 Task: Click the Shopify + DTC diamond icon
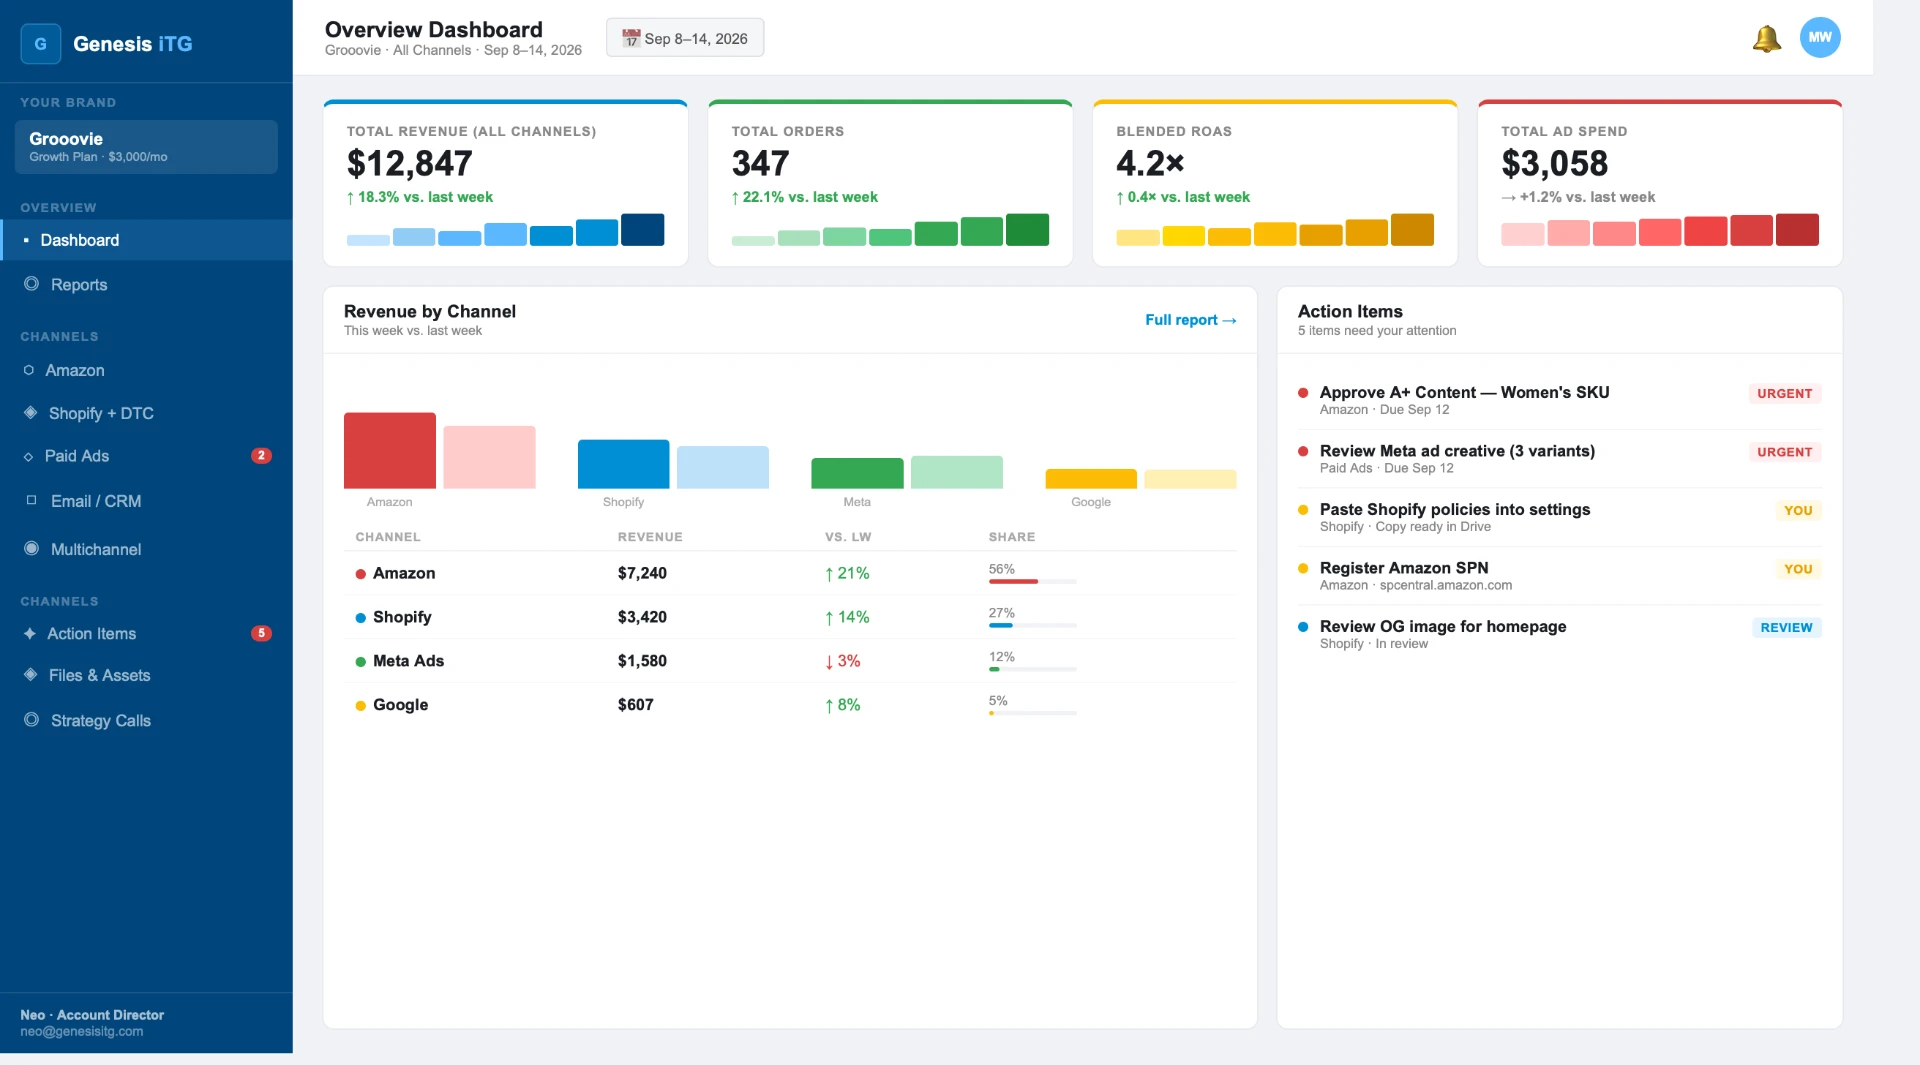(31, 413)
